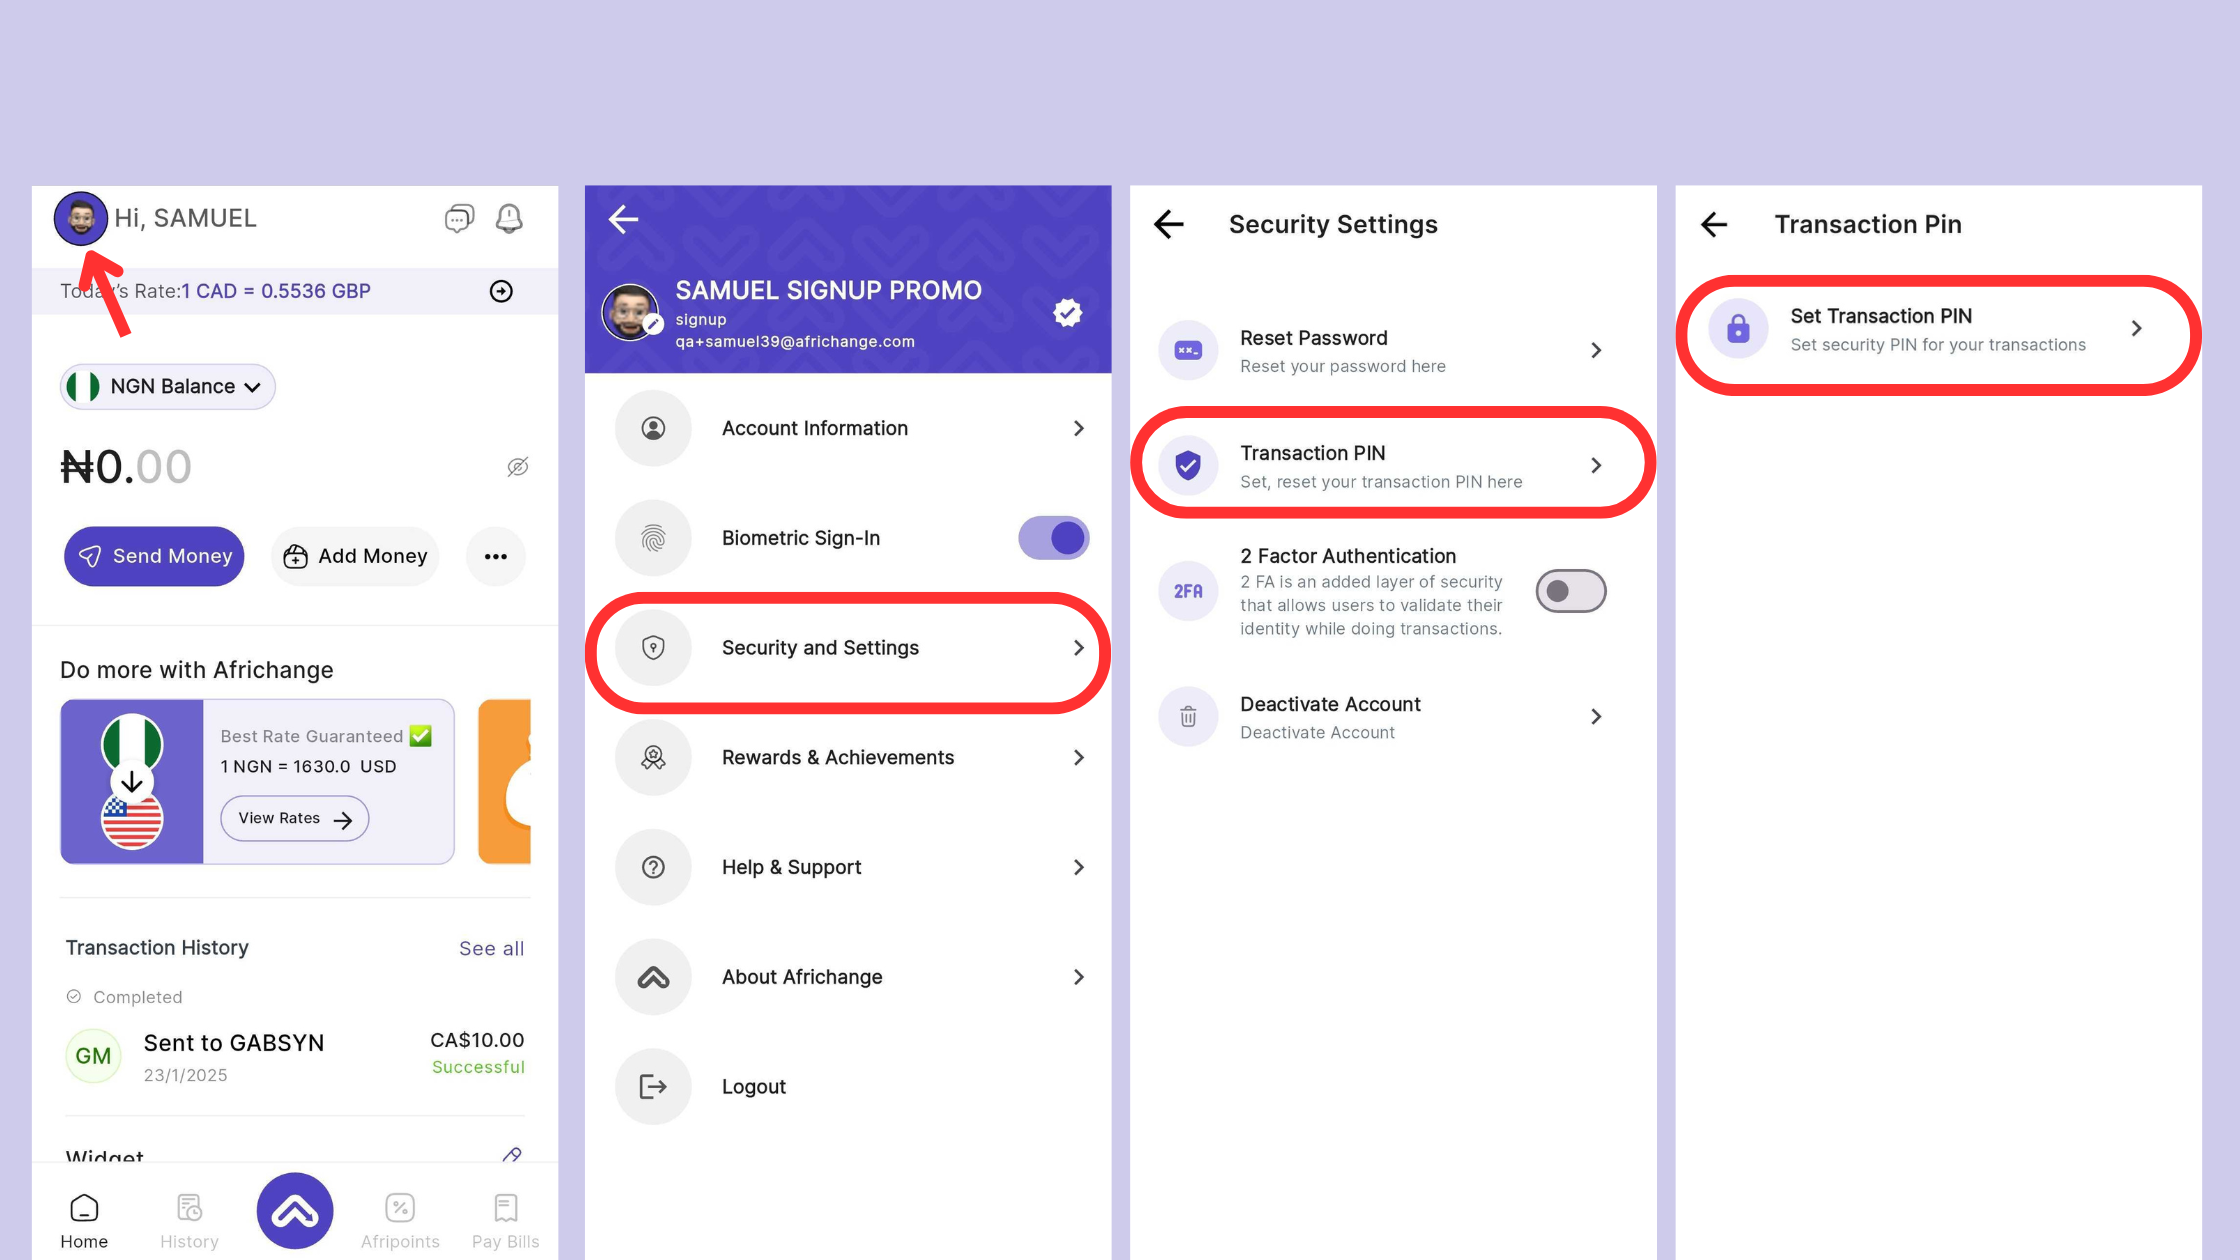The height and width of the screenshot is (1260, 2240).
Task: Expand the Deactivate Account chevron
Action: tap(1596, 717)
